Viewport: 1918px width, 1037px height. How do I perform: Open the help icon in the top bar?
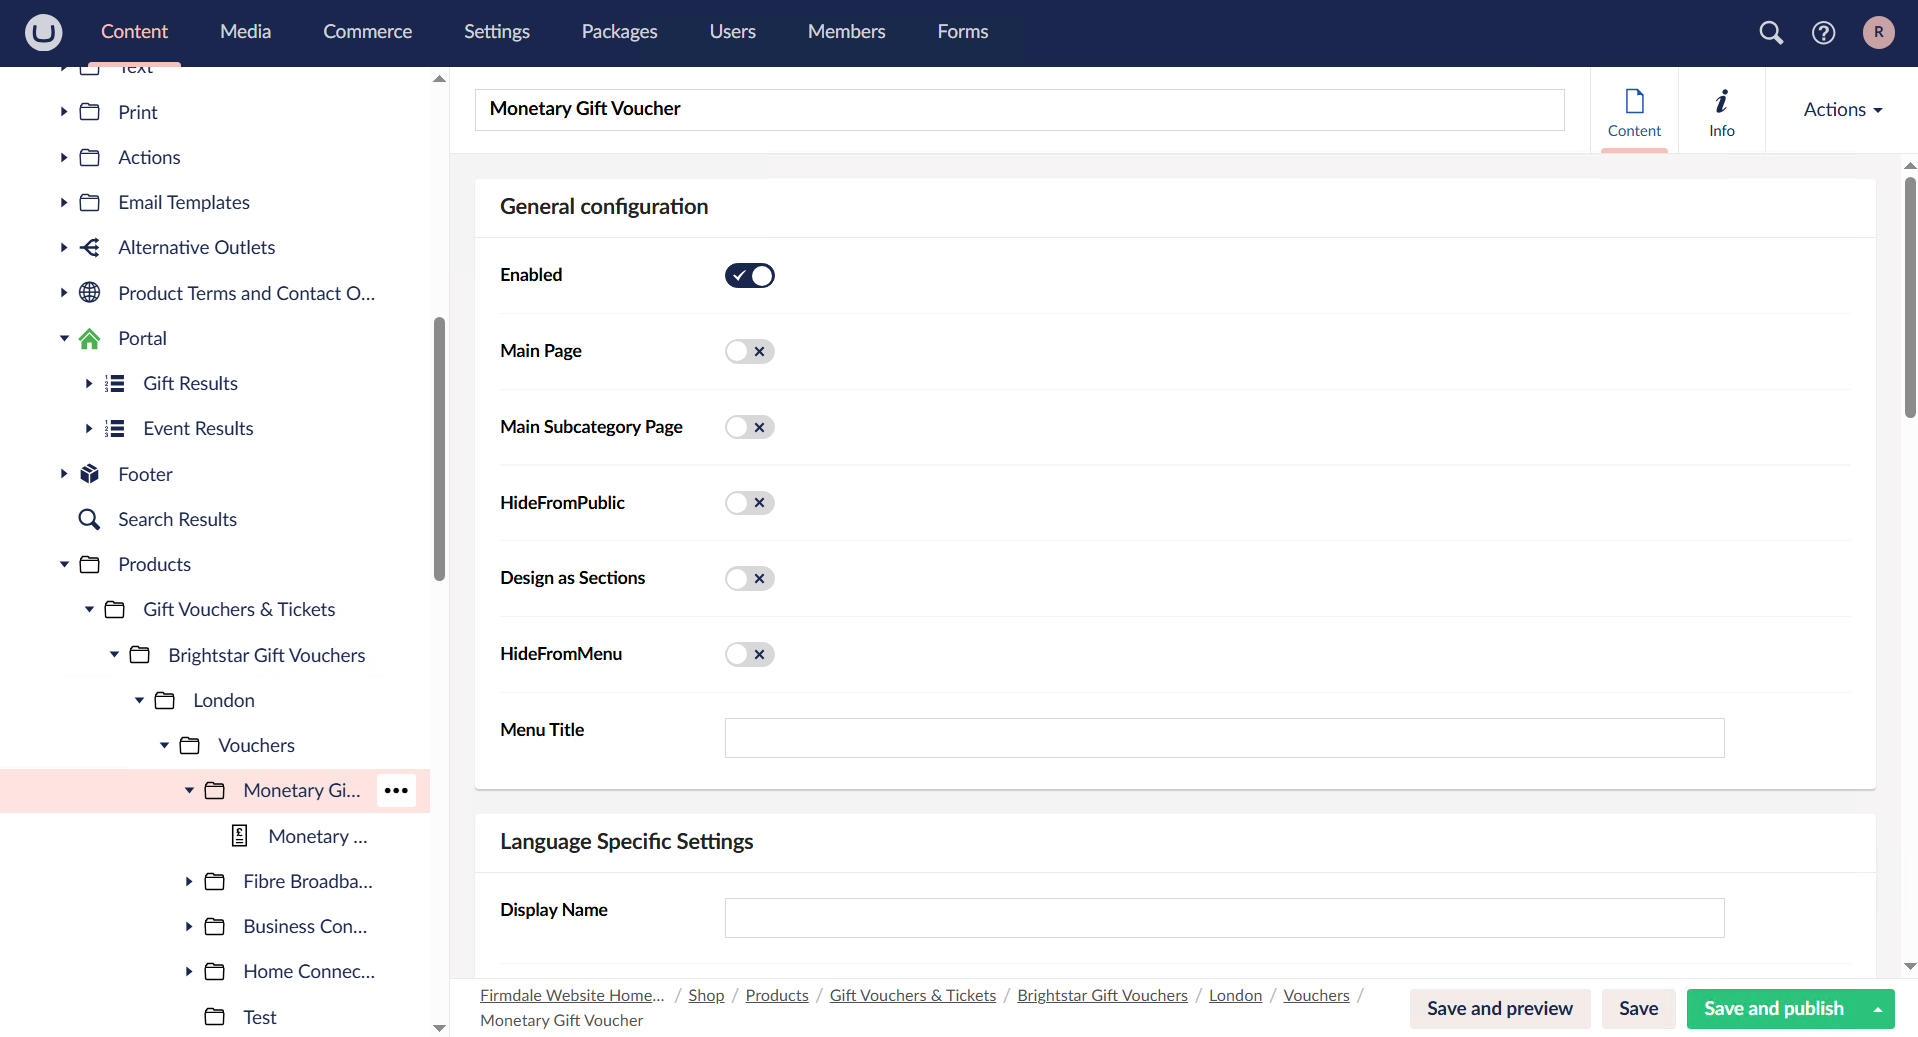(x=1822, y=32)
